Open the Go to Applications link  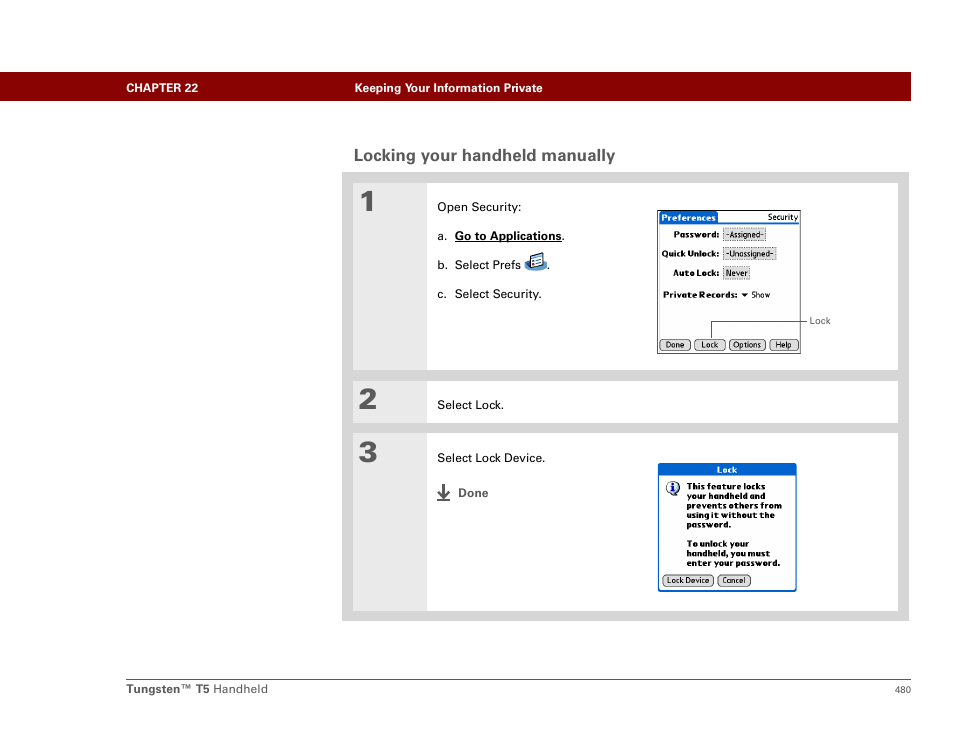(508, 236)
